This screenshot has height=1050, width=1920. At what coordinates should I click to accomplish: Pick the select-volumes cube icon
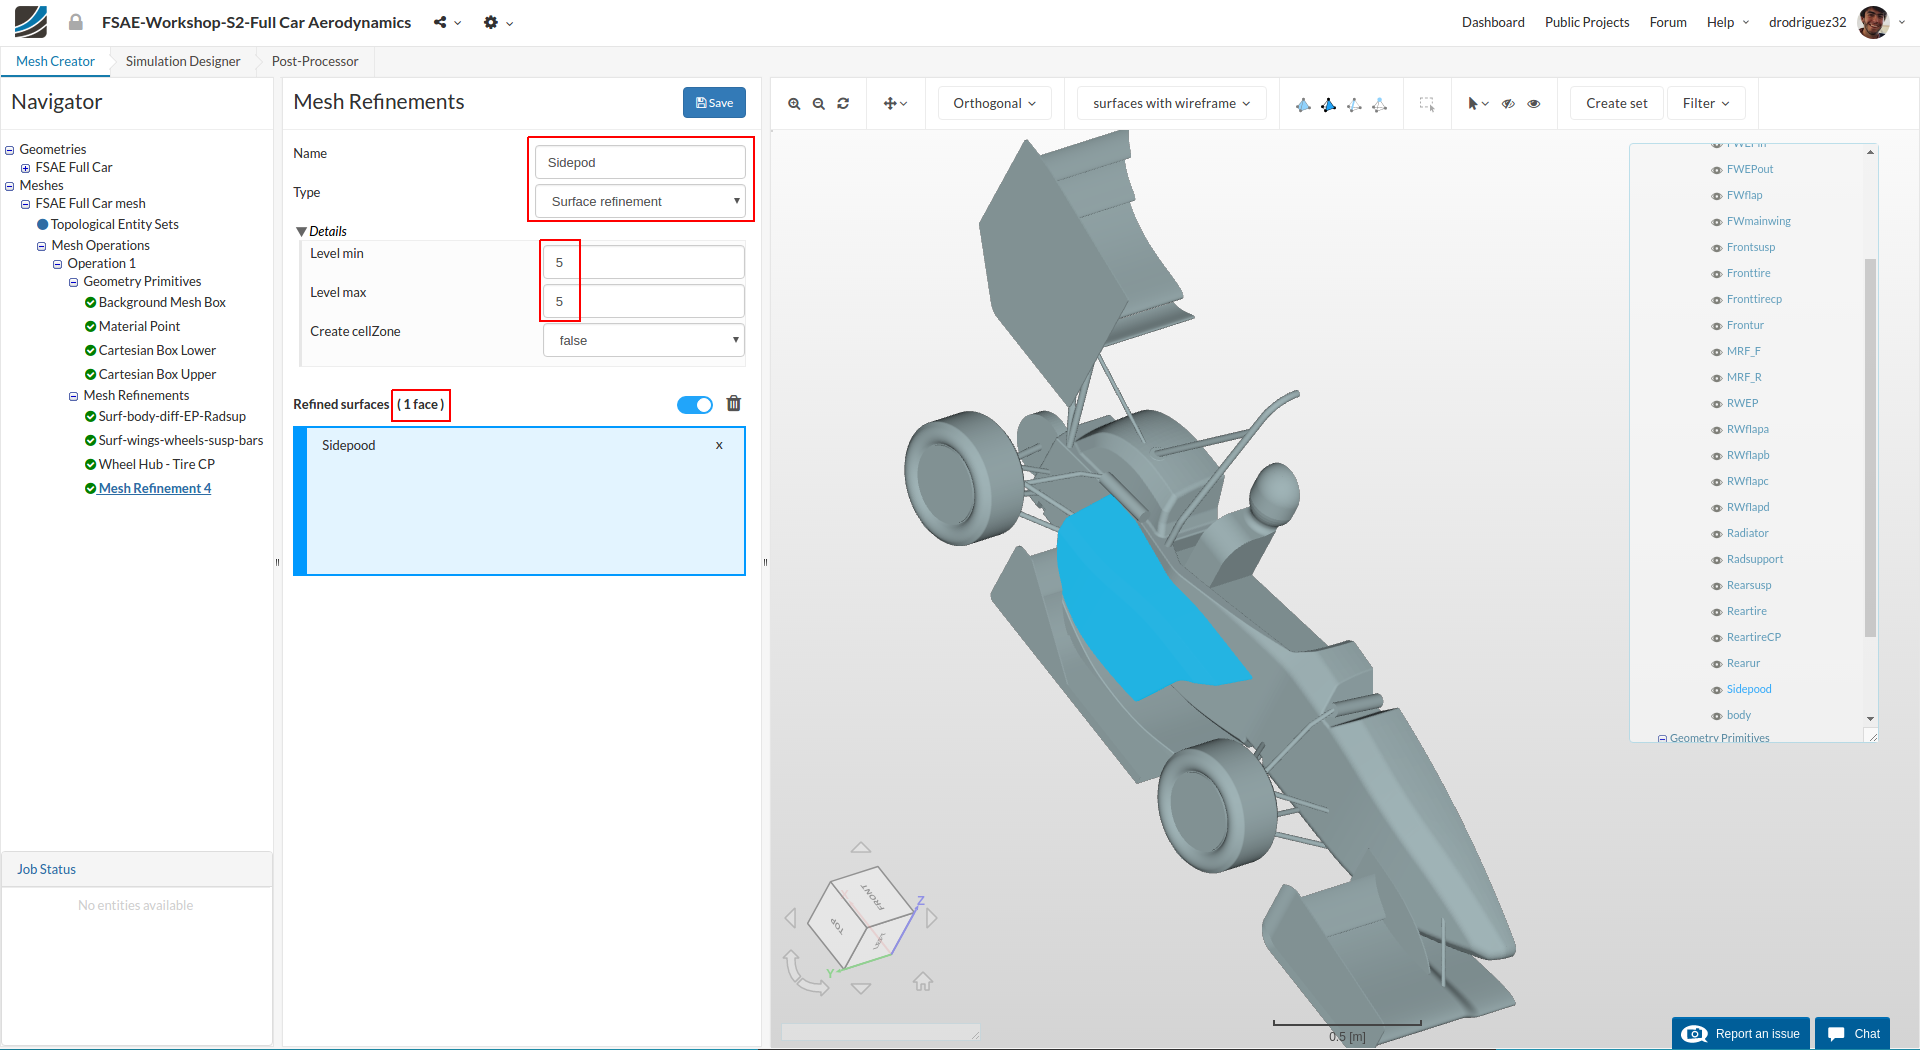coord(1303,104)
